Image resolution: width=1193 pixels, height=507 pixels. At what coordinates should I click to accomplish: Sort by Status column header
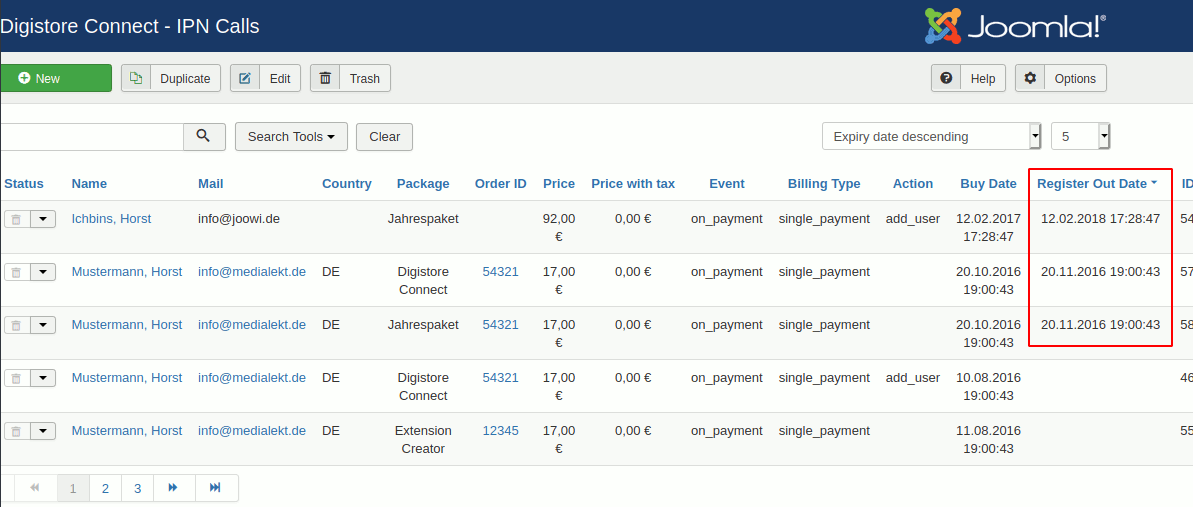(24, 183)
